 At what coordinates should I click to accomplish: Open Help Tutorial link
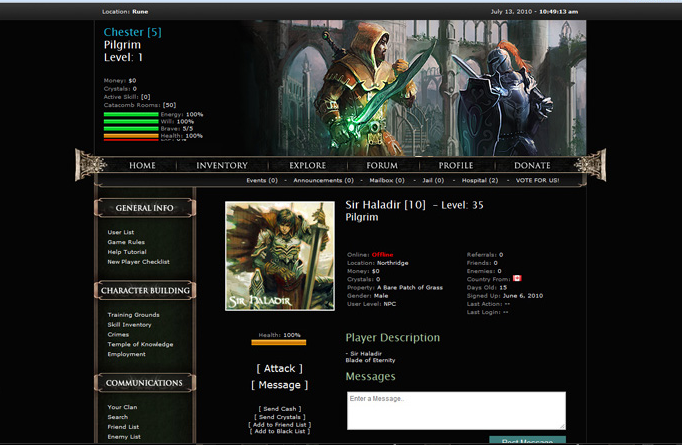(127, 252)
